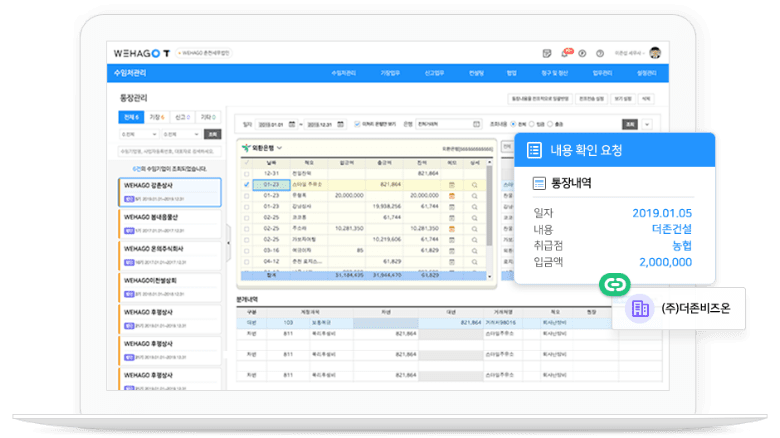Focus the client name search input field

[170, 151]
